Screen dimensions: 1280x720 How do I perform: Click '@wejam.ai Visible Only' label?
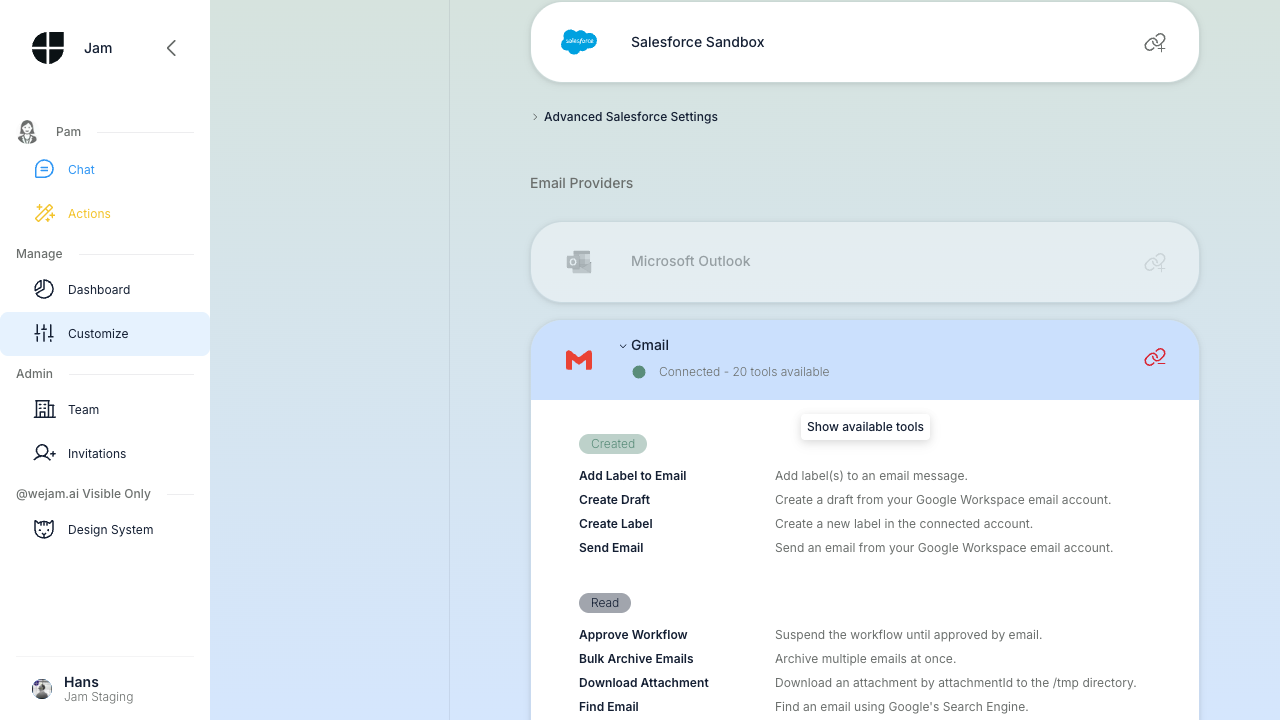coord(83,494)
